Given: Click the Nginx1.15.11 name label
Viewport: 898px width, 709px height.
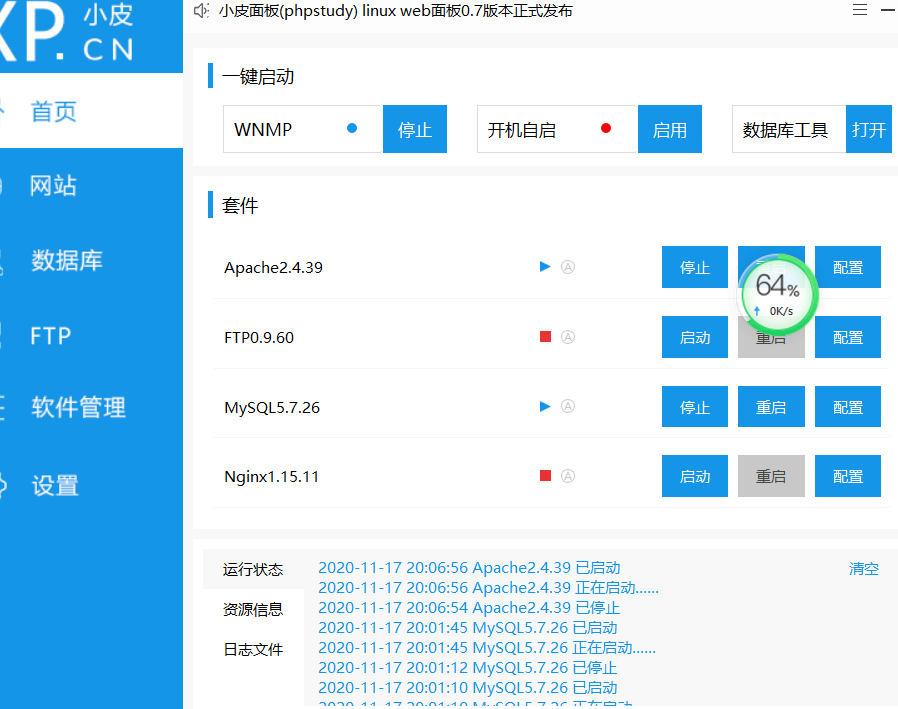Looking at the screenshot, I should tap(271, 476).
